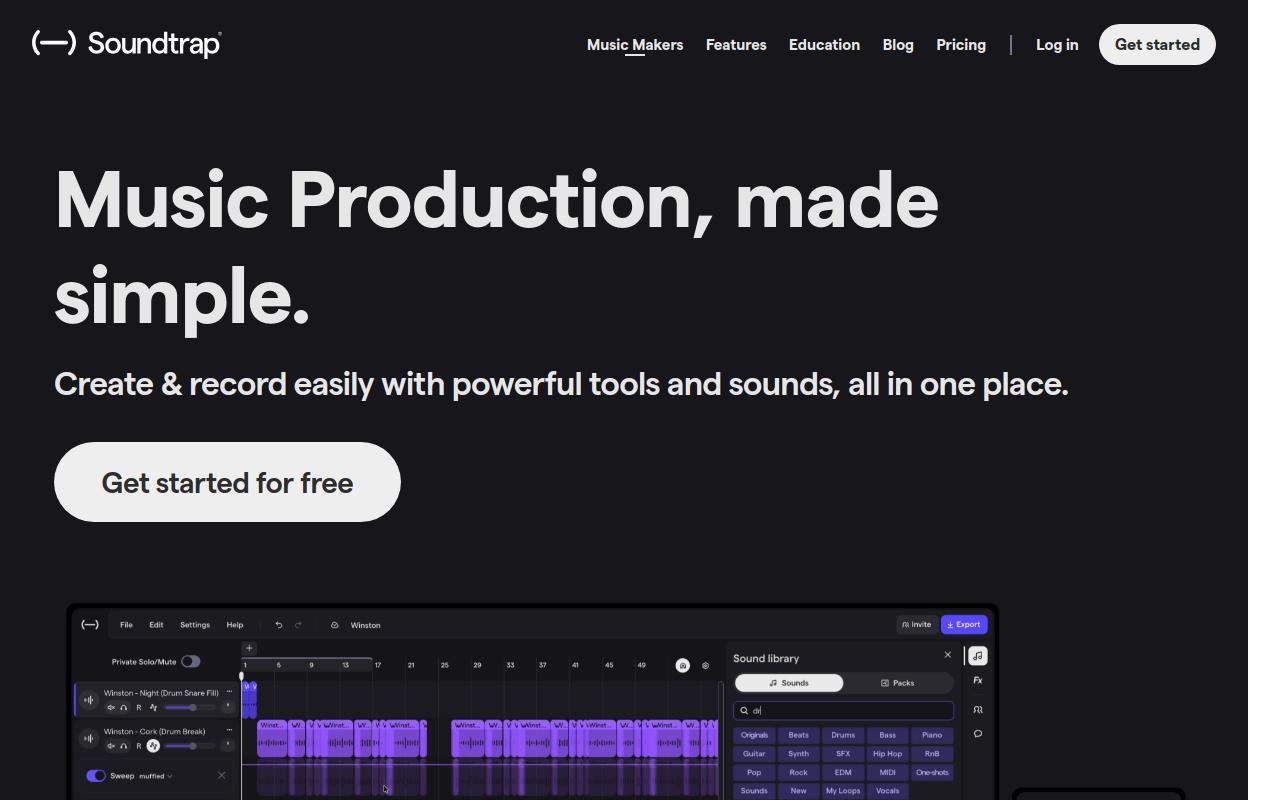Solo Winston - Night track with headphones icon
Screen dimensions: 1280x800
tap(124, 708)
